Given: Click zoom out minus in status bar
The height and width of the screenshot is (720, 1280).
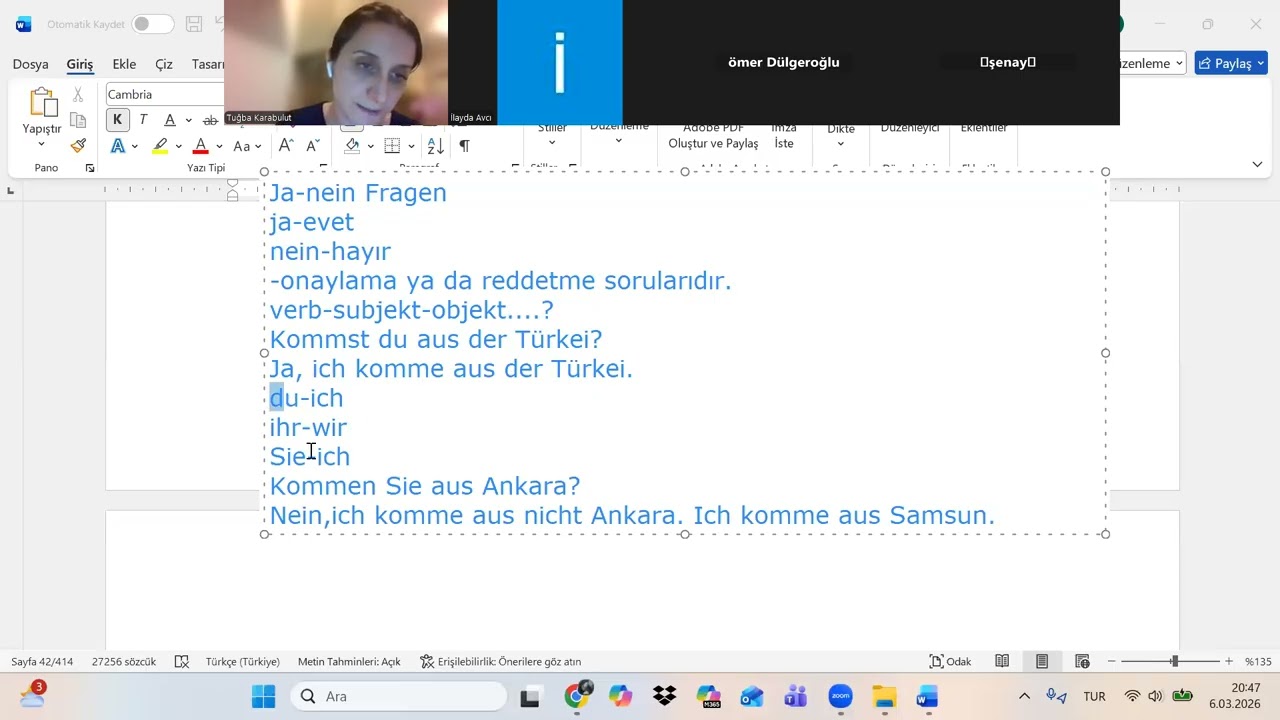Looking at the screenshot, I should (x=1111, y=661).
